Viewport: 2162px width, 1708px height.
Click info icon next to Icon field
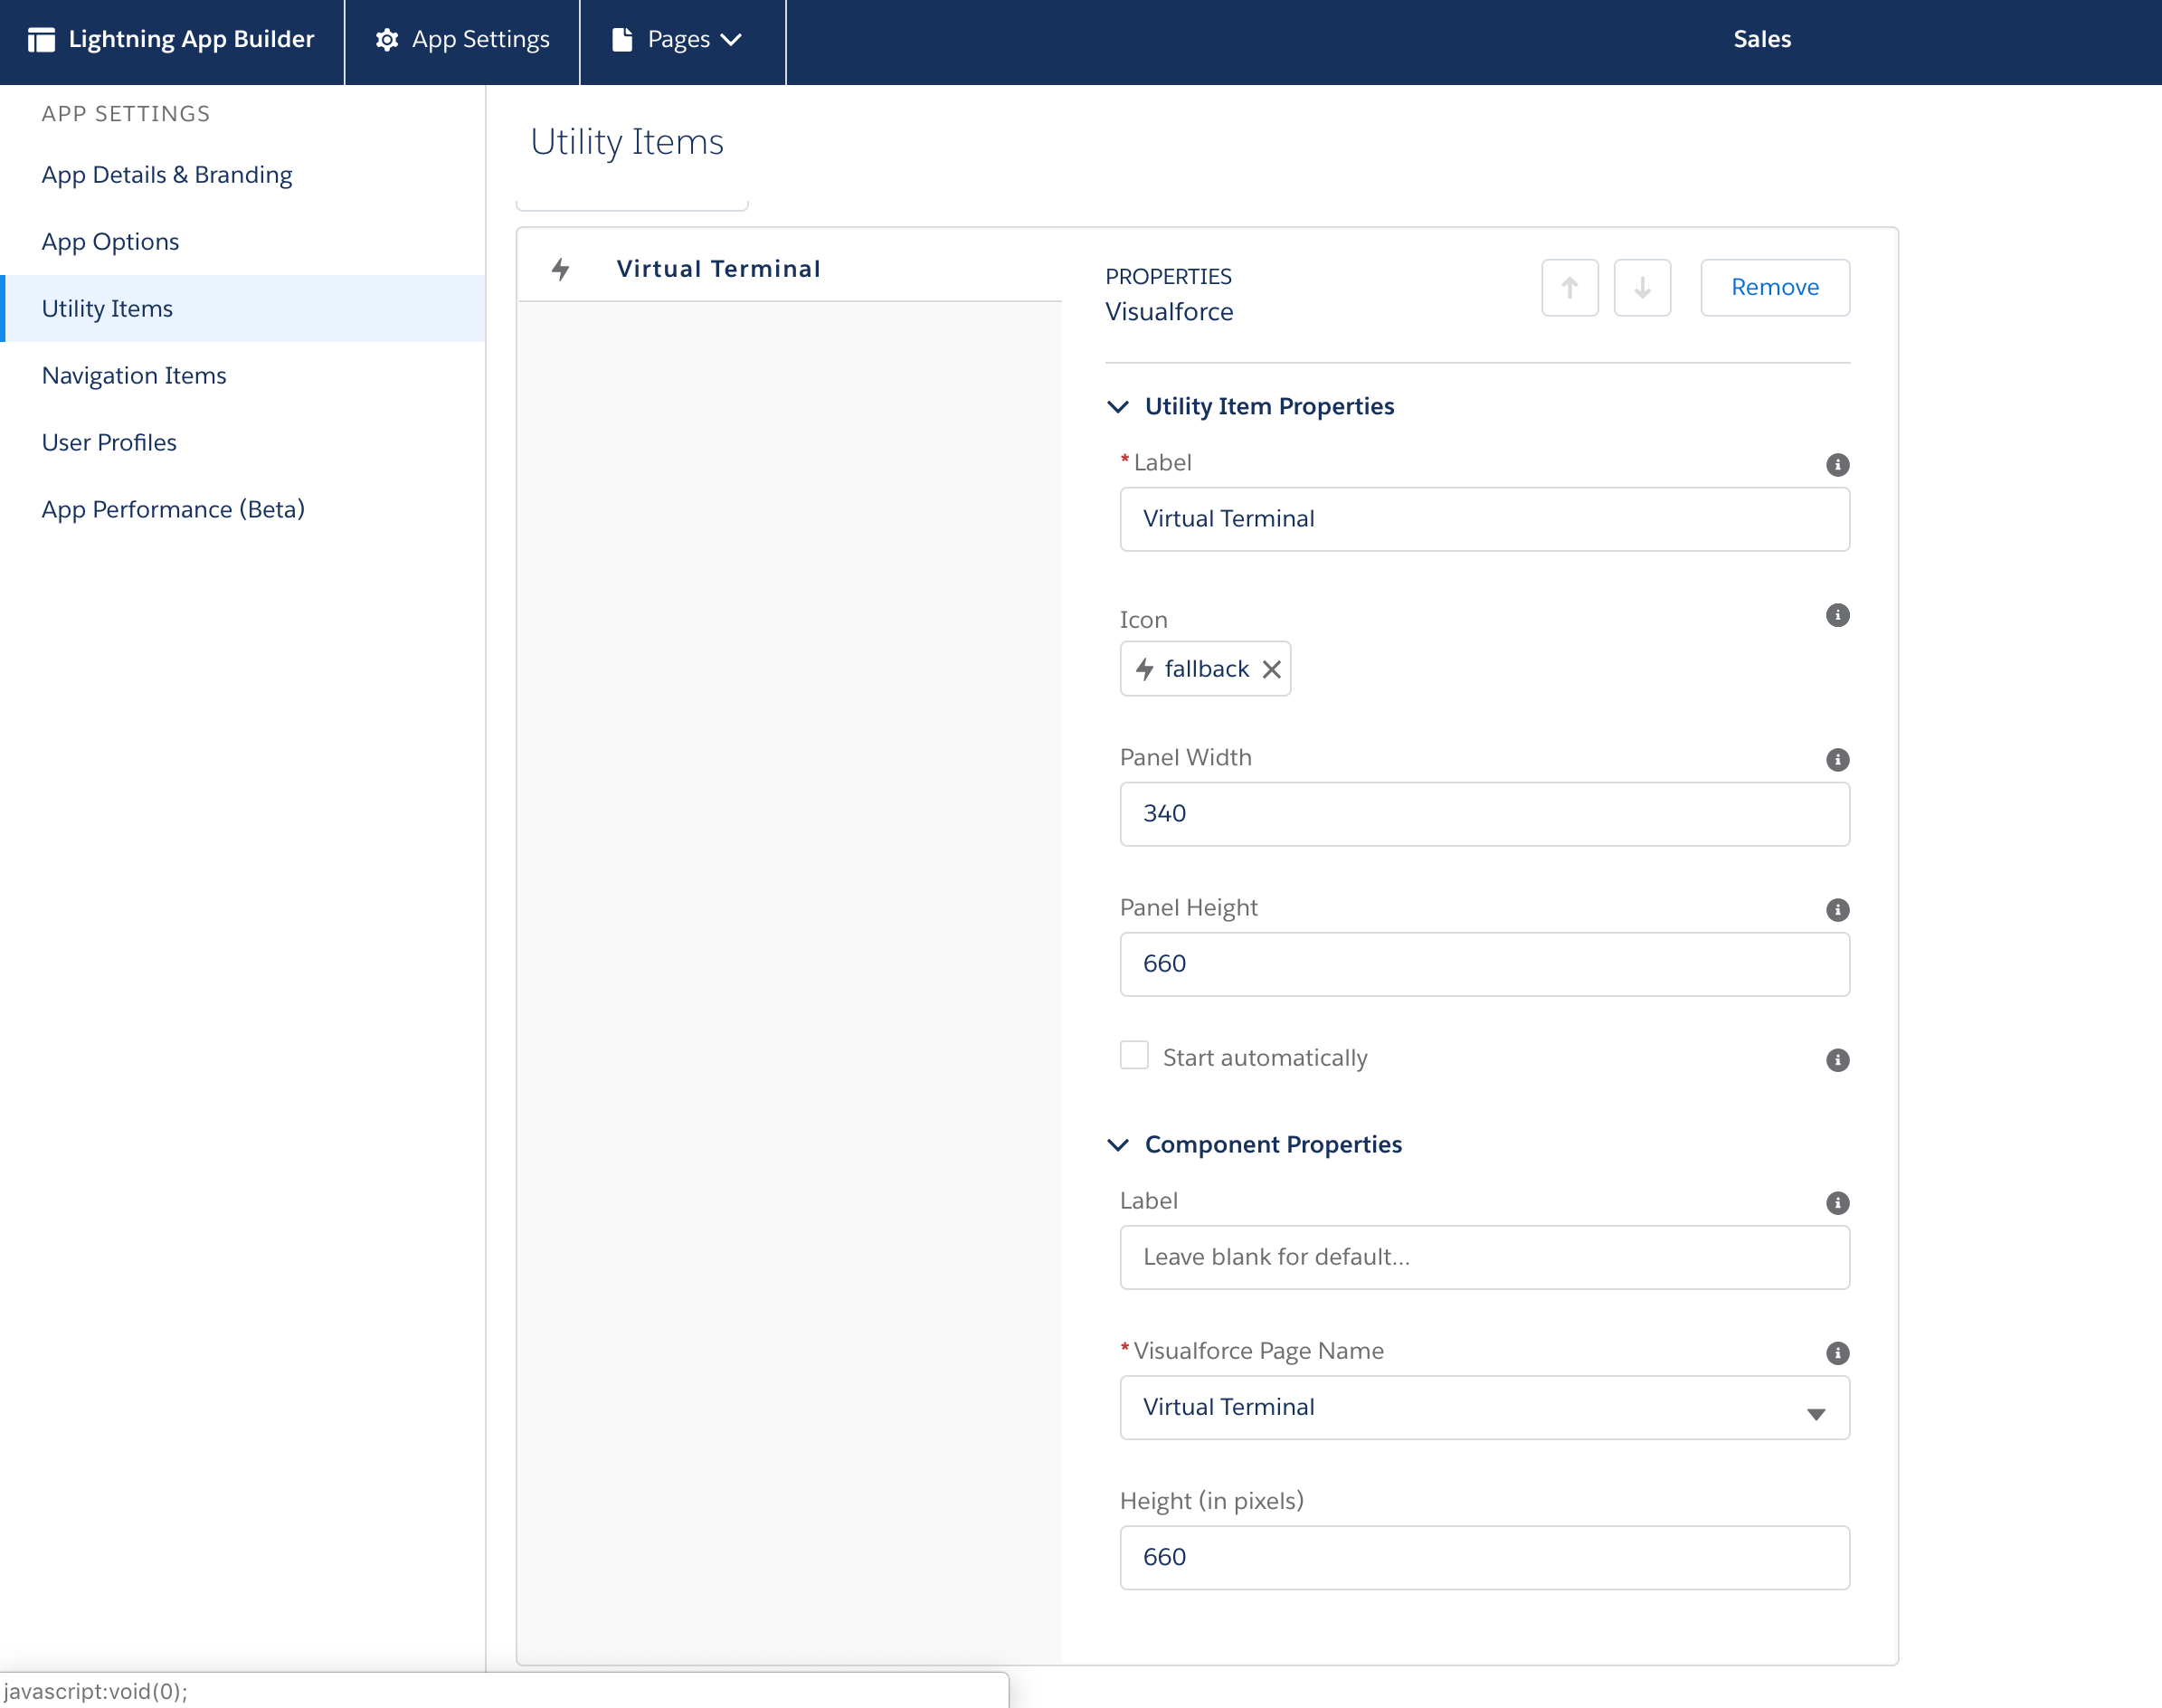(x=1837, y=615)
